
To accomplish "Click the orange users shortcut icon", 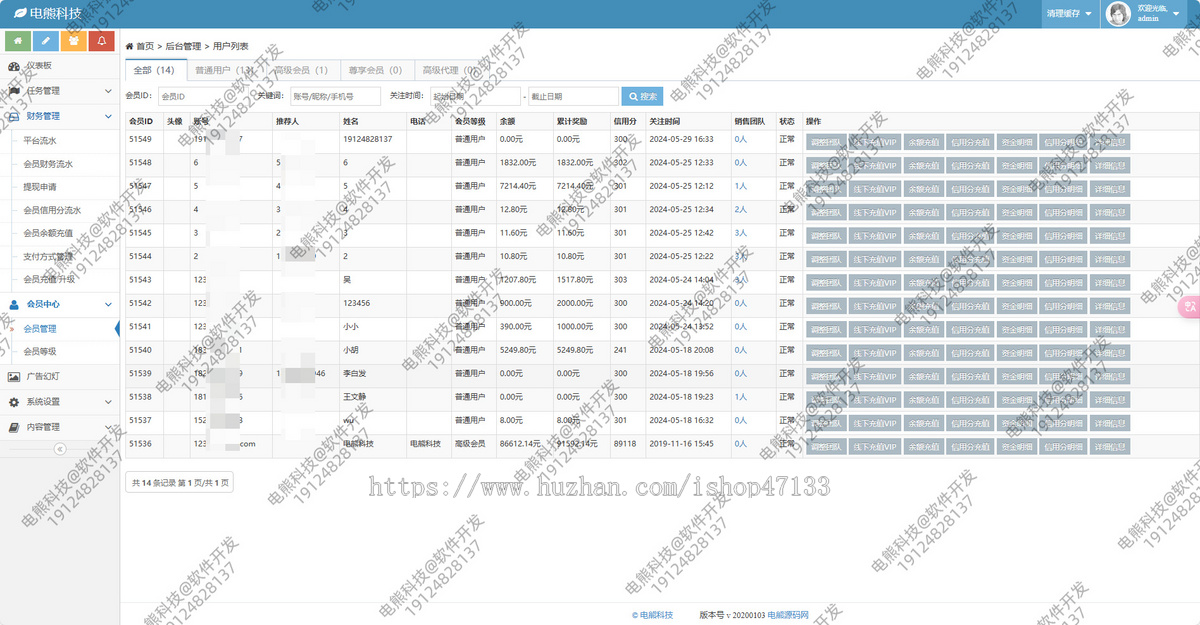I will [x=73, y=41].
